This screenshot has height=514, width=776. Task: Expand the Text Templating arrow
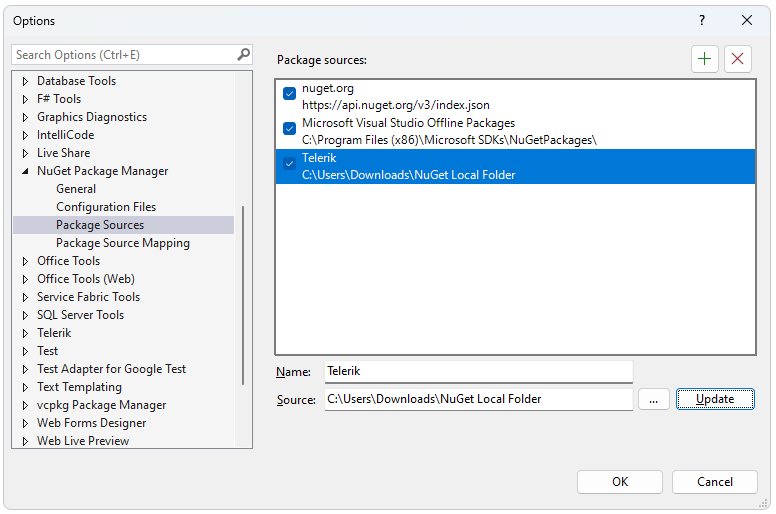[x=25, y=387]
